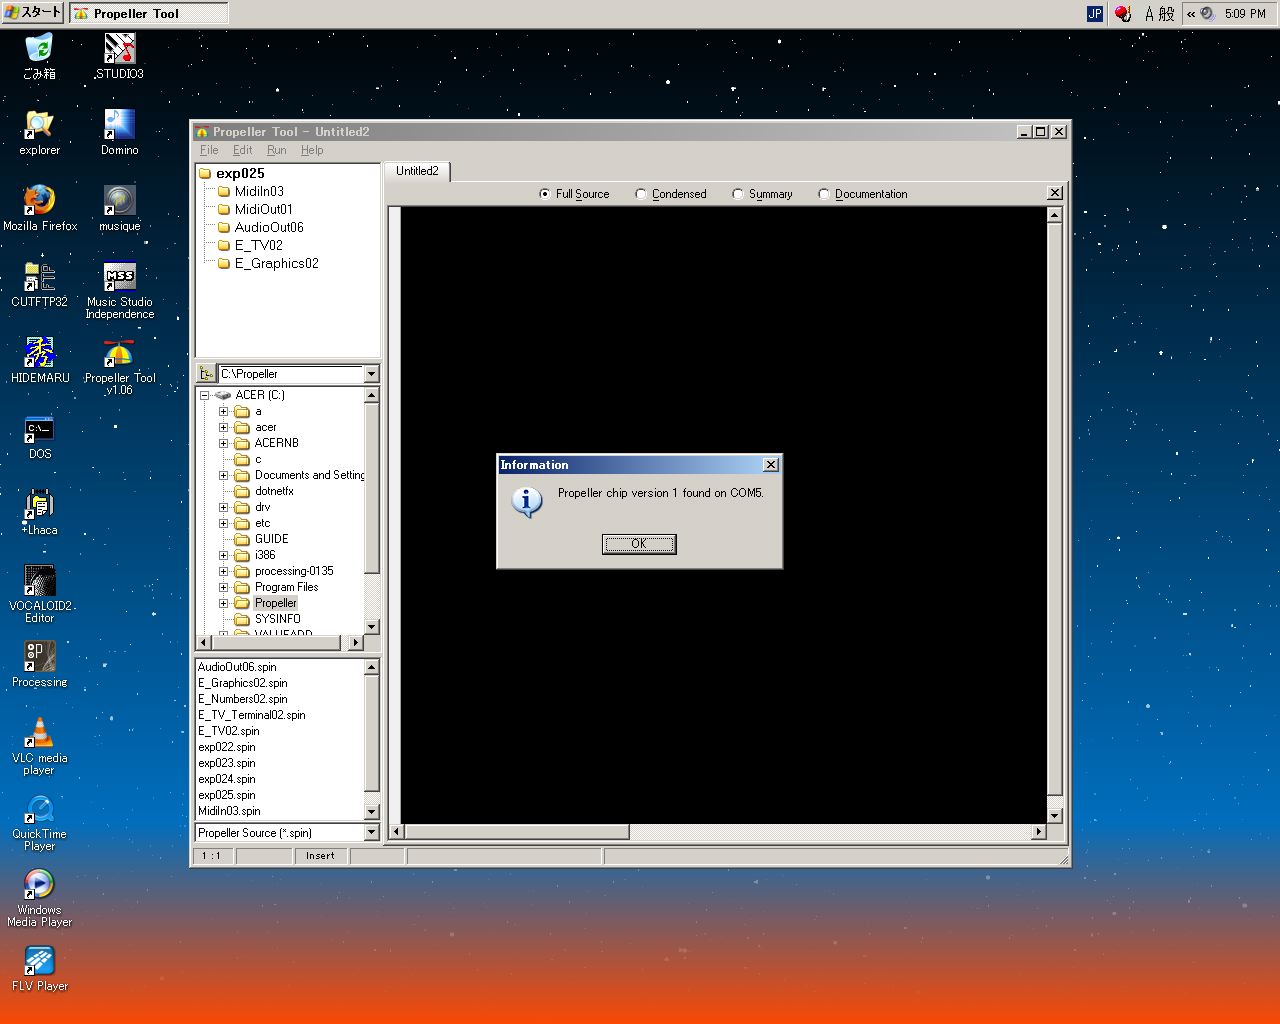Image resolution: width=1280 pixels, height=1024 pixels.
Task: Choose the Documentation view radio button
Action: pyautogui.click(x=824, y=194)
